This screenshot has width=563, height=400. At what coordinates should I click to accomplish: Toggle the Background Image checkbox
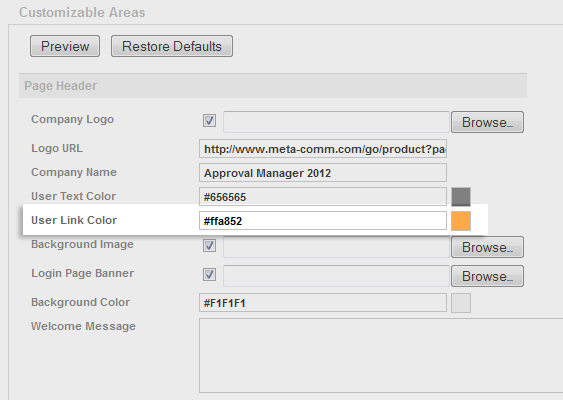pyautogui.click(x=209, y=246)
